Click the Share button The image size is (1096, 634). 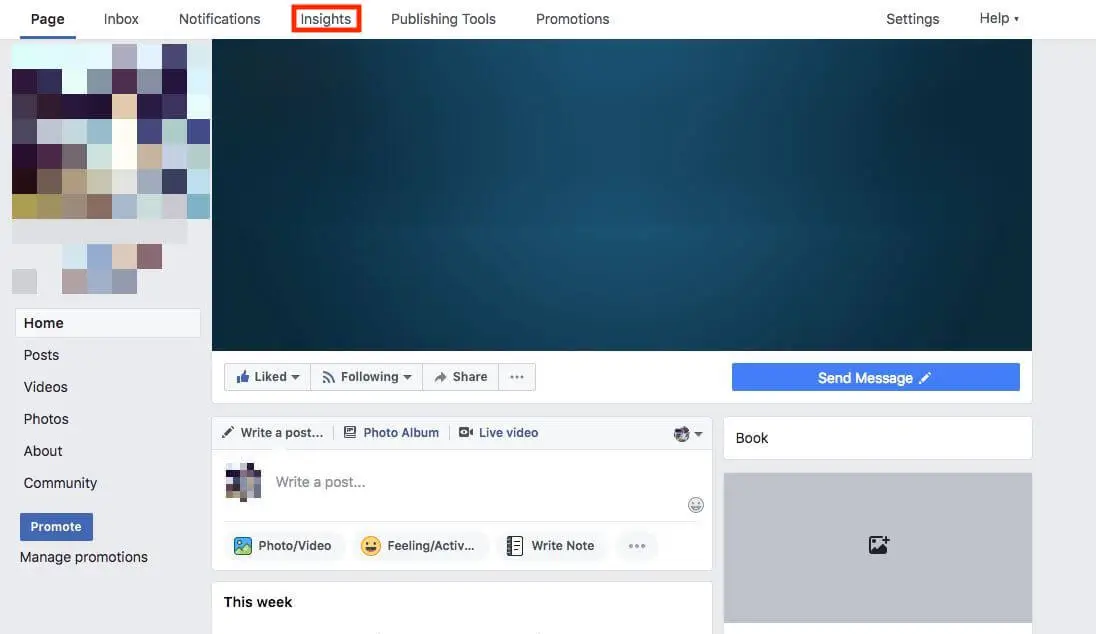tap(461, 377)
